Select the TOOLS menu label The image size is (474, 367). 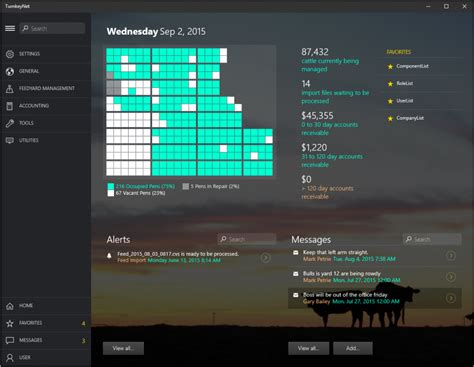point(26,123)
